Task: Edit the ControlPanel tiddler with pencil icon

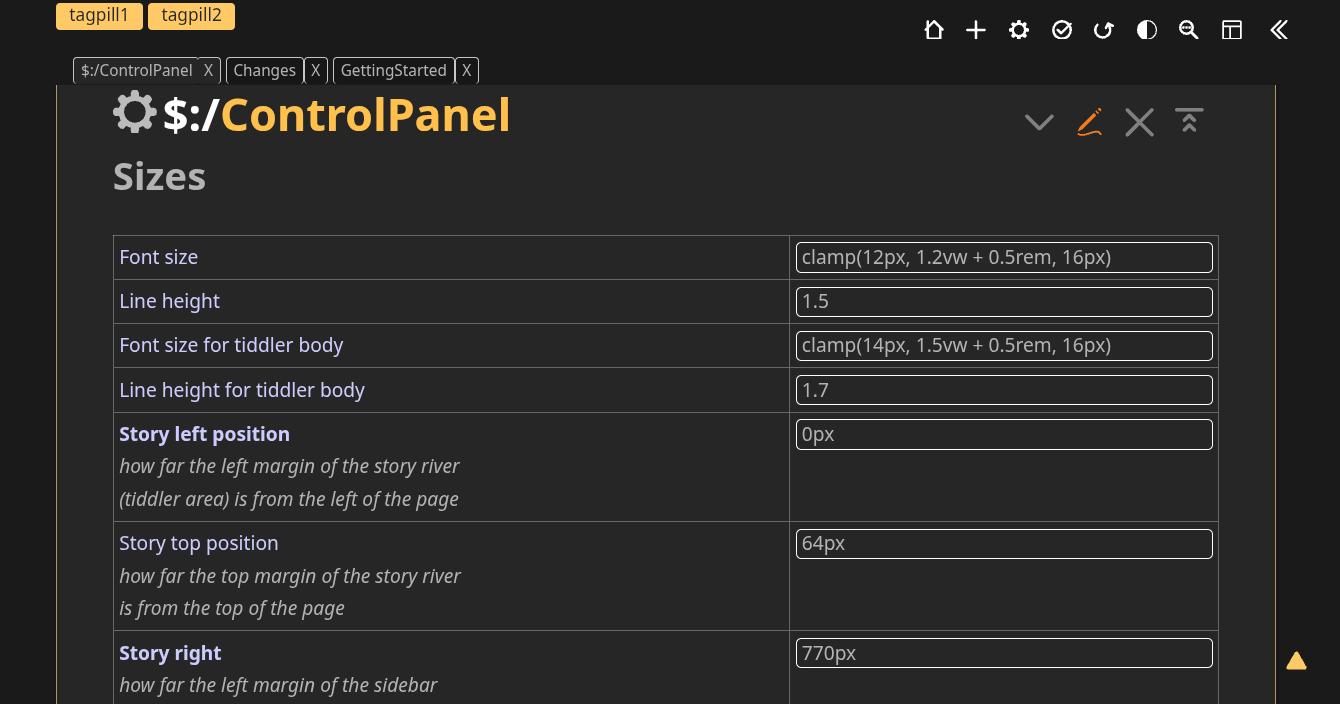Action: (x=1090, y=122)
